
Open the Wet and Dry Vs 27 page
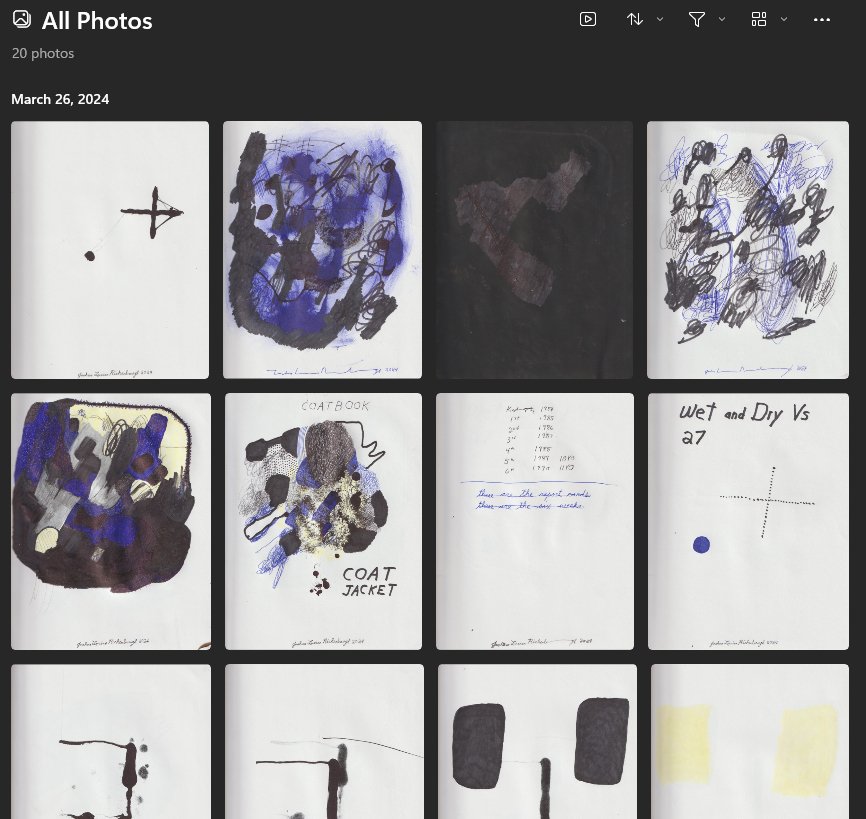pyautogui.click(x=748, y=521)
